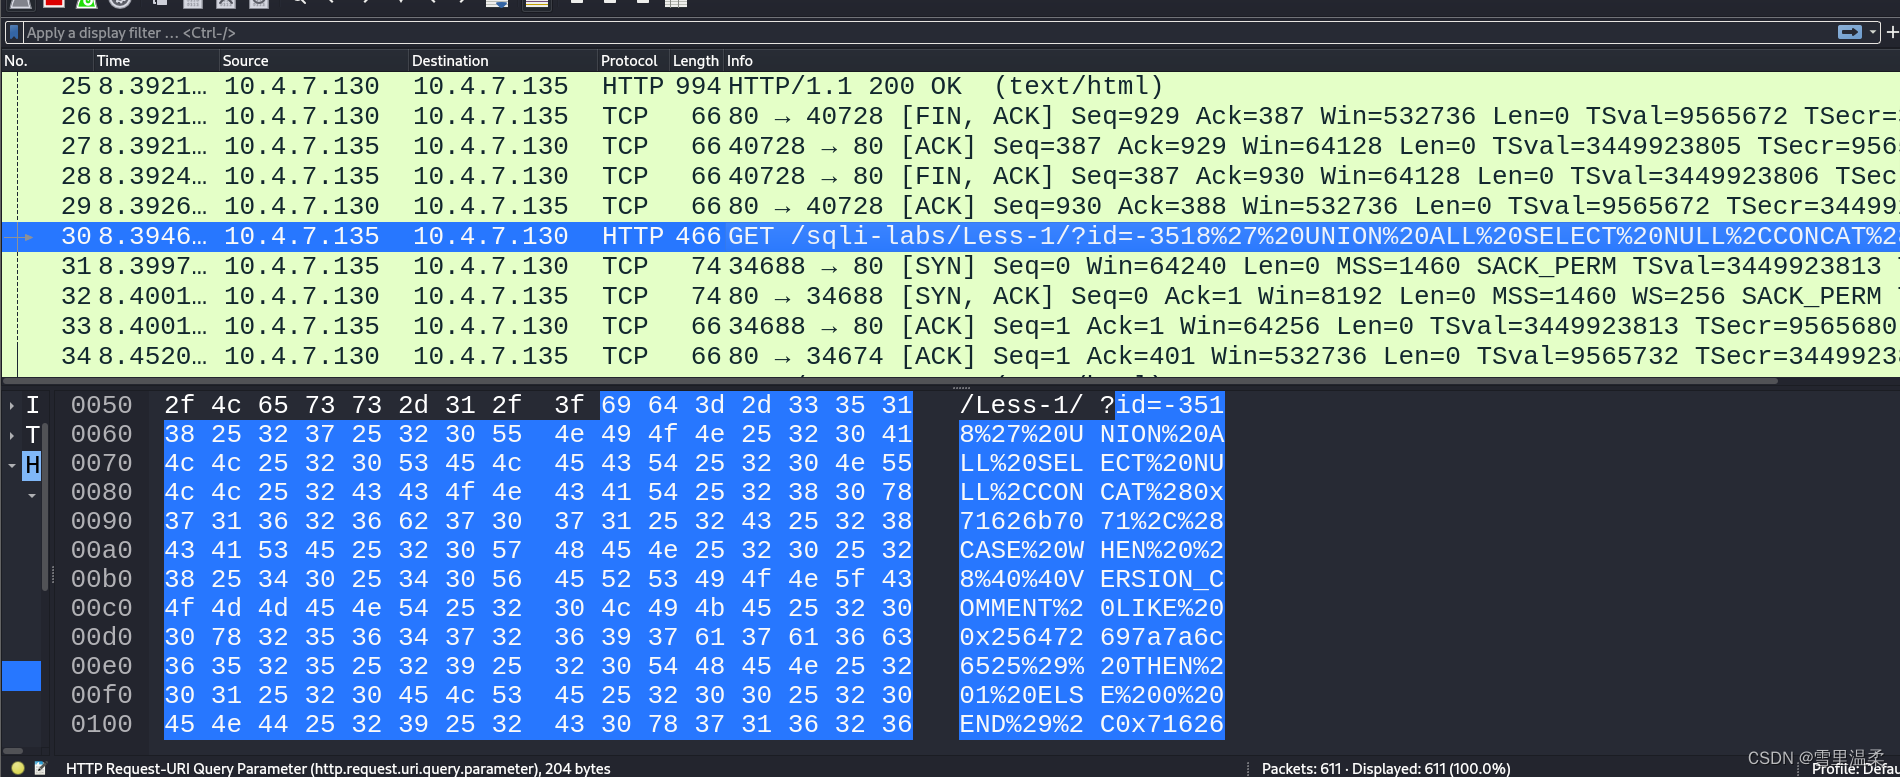
Task: Click into the display filter input field
Action: click(930, 32)
